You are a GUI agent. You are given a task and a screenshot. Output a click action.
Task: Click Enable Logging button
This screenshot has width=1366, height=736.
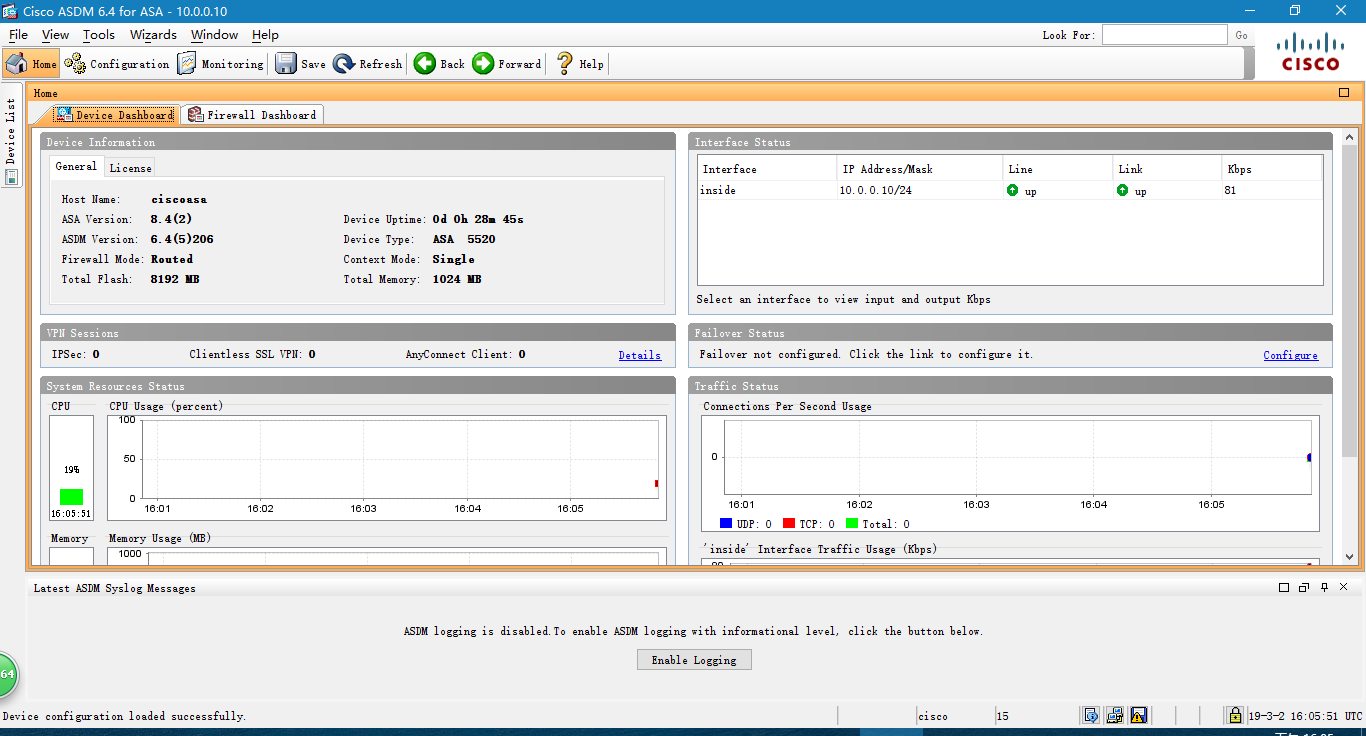coord(694,660)
